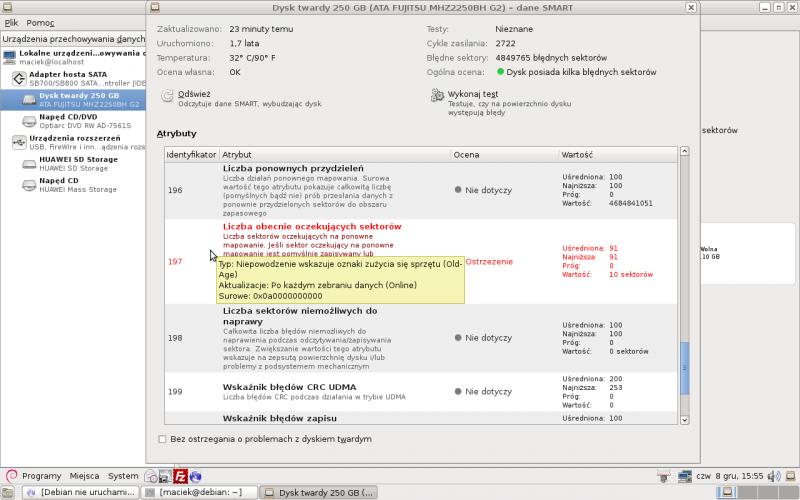The height and width of the screenshot is (500, 800).
Task: Select Dysk twardy 250 GB in device list
Action: 75,99
